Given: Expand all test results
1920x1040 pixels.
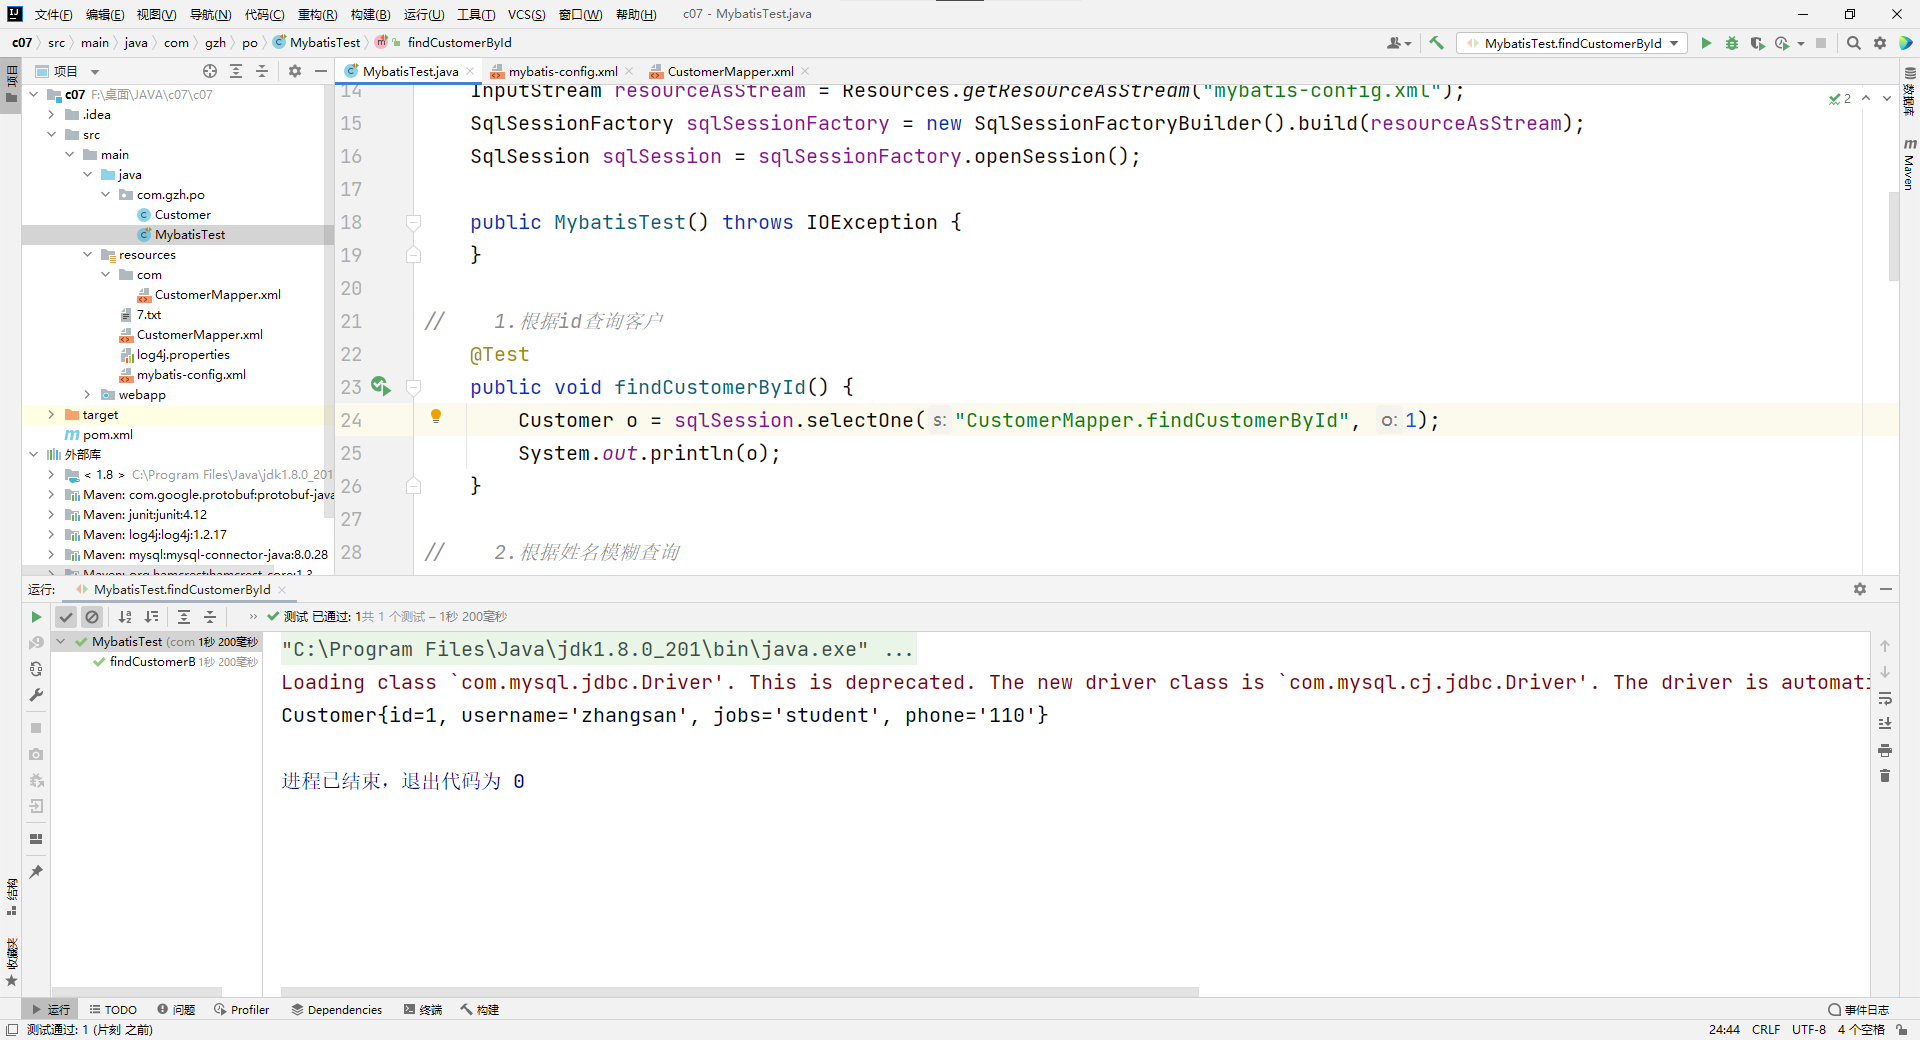Looking at the screenshot, I should [184, 617].
